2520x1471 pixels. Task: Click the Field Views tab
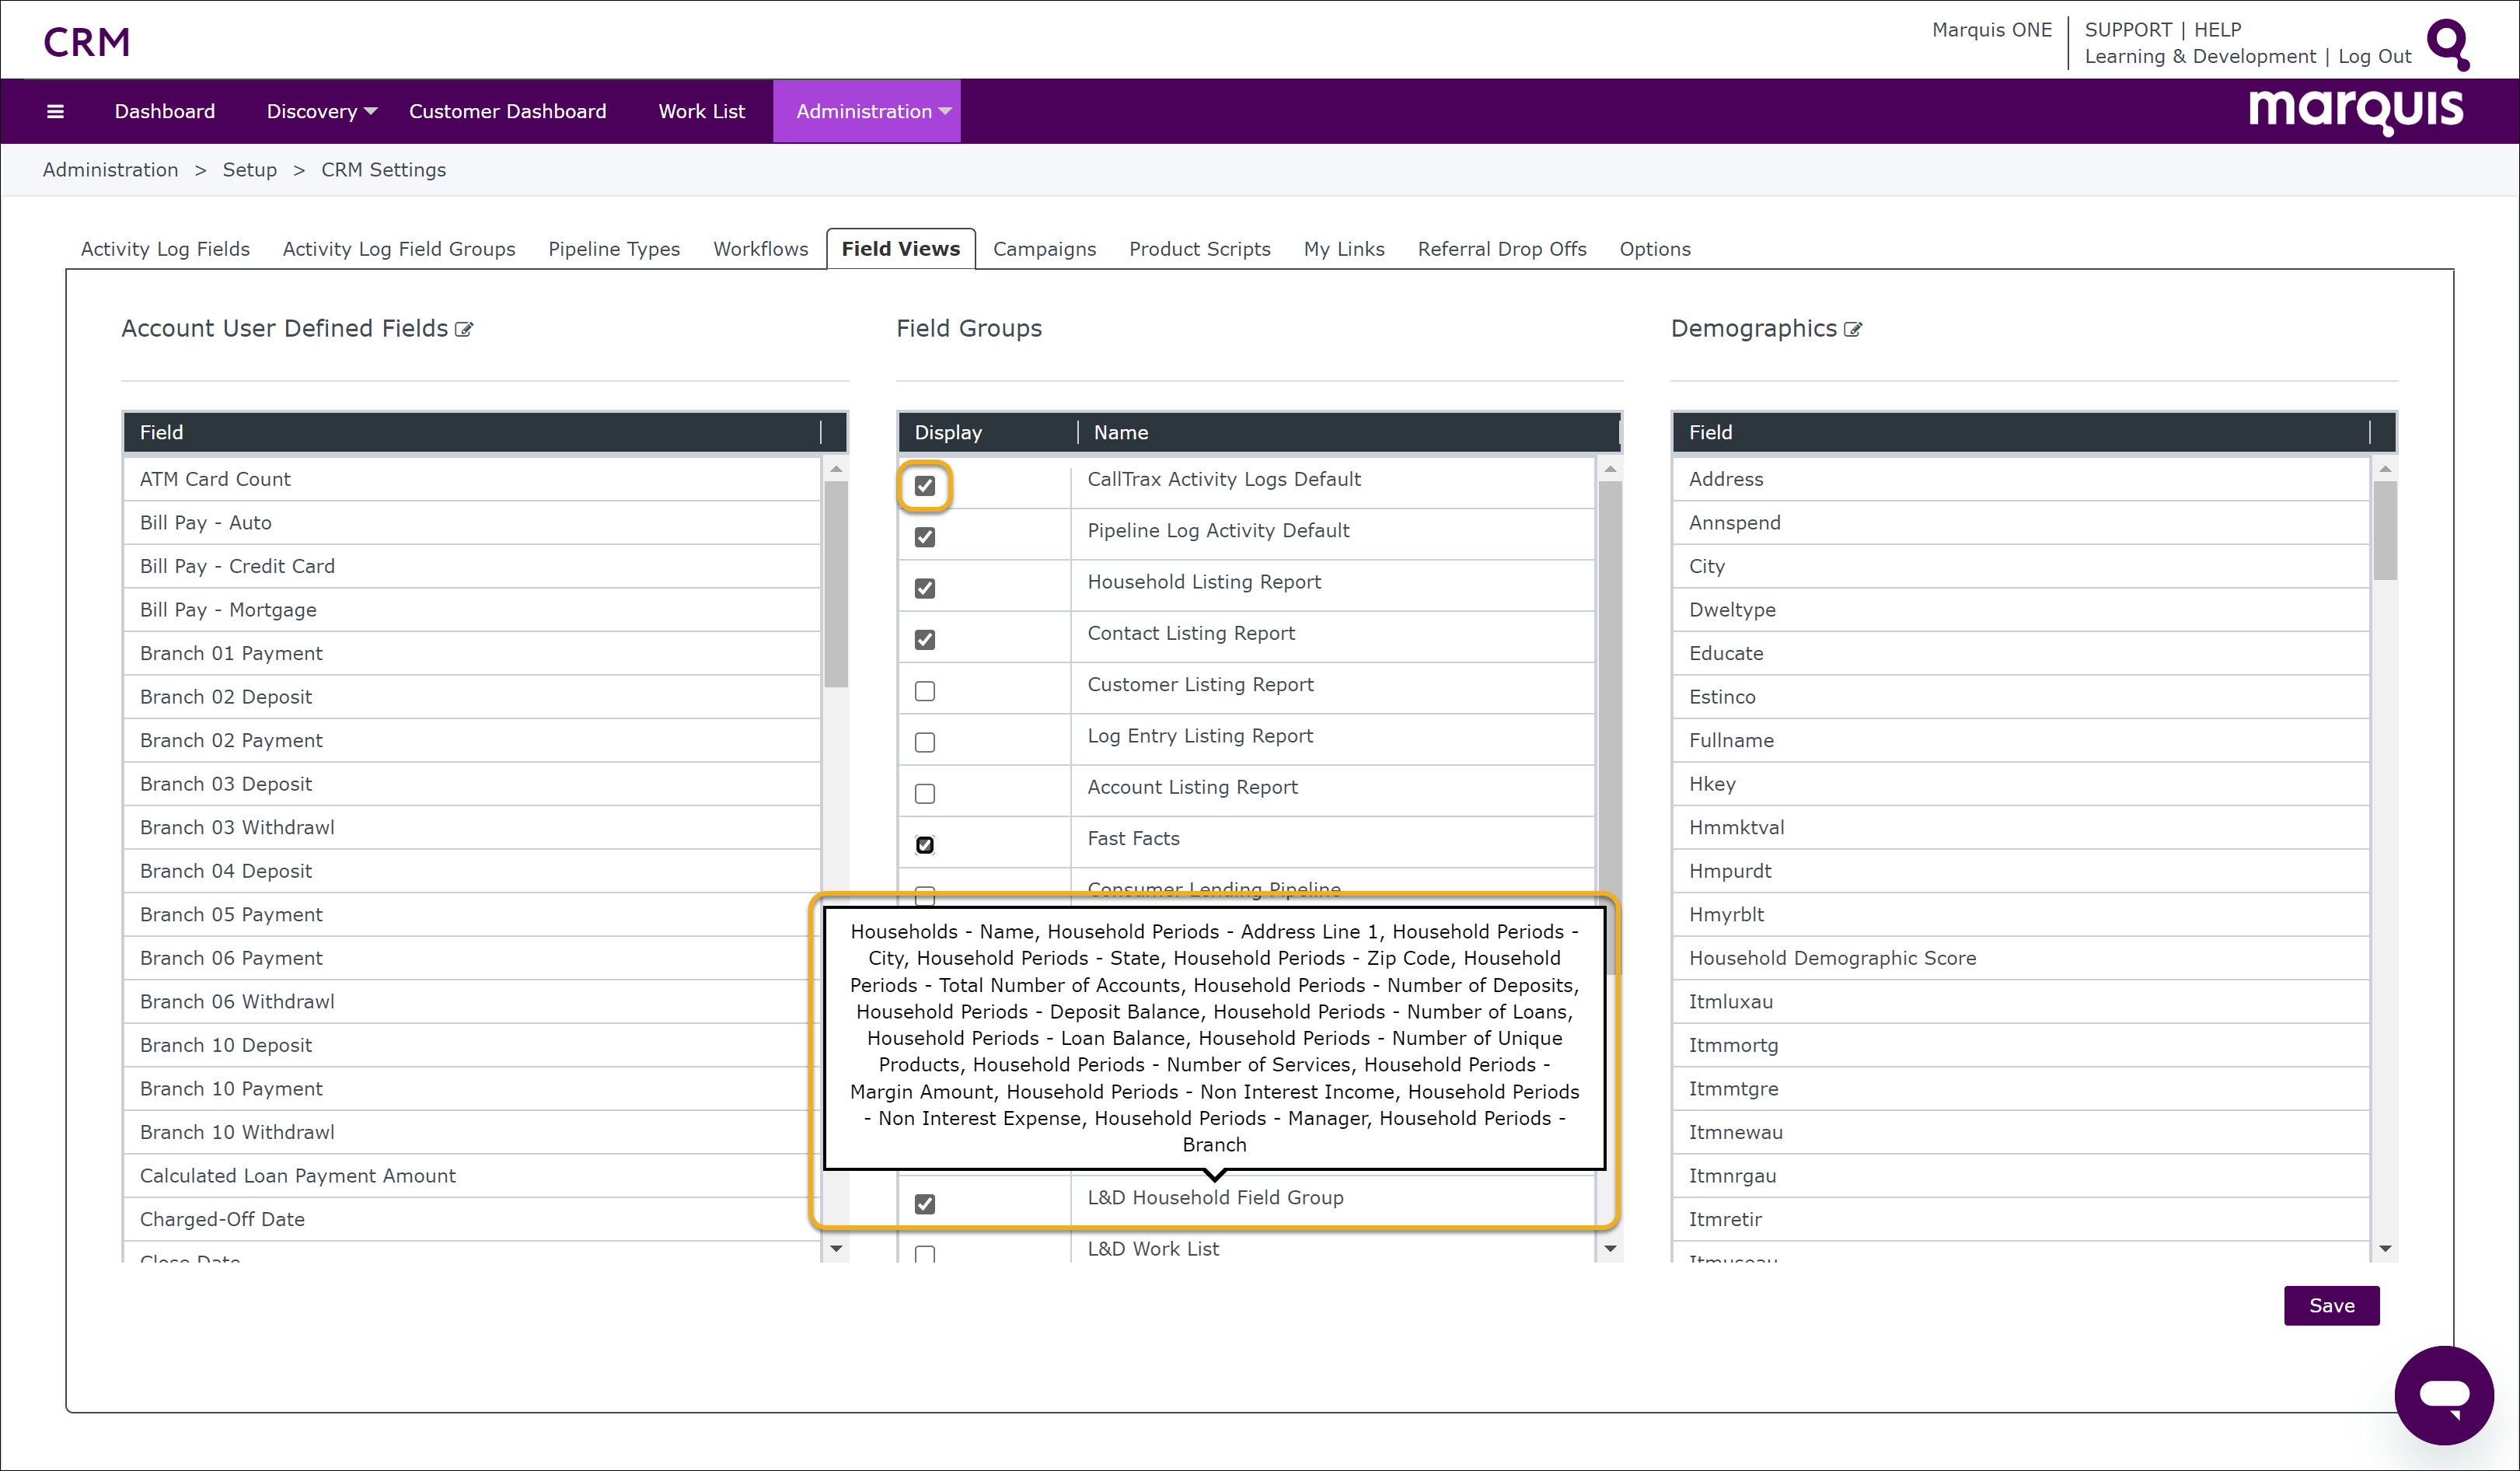pyautogui.click(x=901, y=249)
